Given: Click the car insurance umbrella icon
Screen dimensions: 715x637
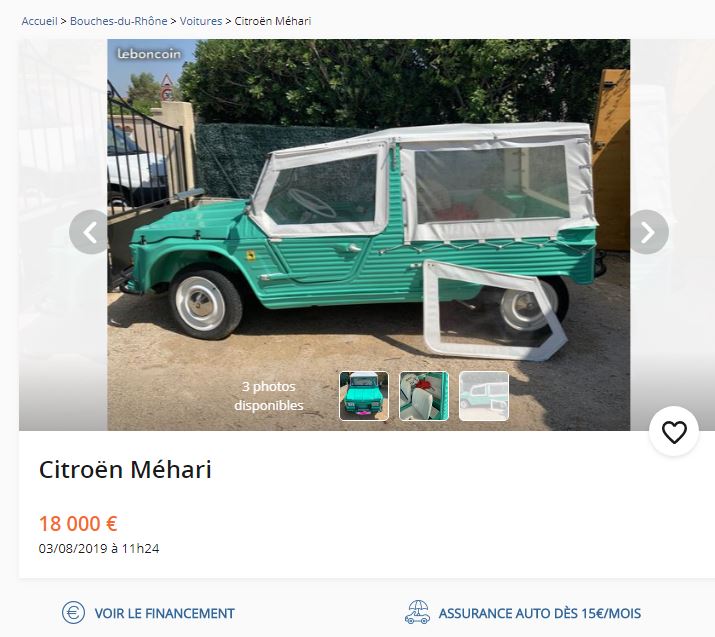Looking at the screenshot, I should click(417, 612).
